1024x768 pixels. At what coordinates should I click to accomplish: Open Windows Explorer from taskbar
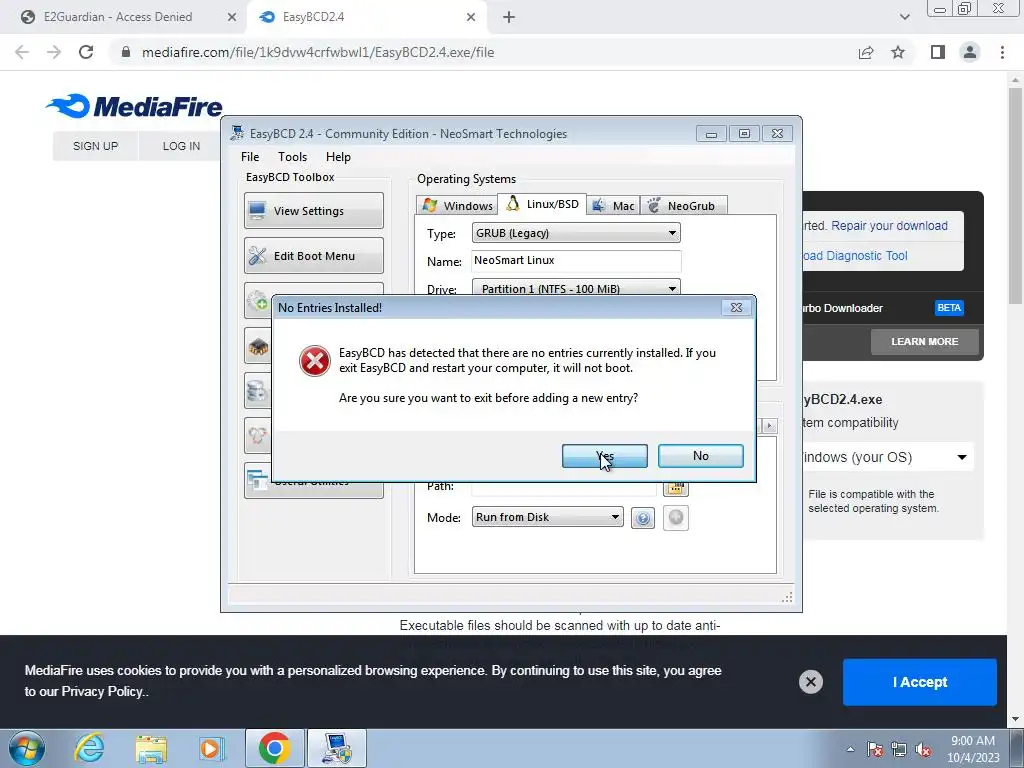click(151, 748)
